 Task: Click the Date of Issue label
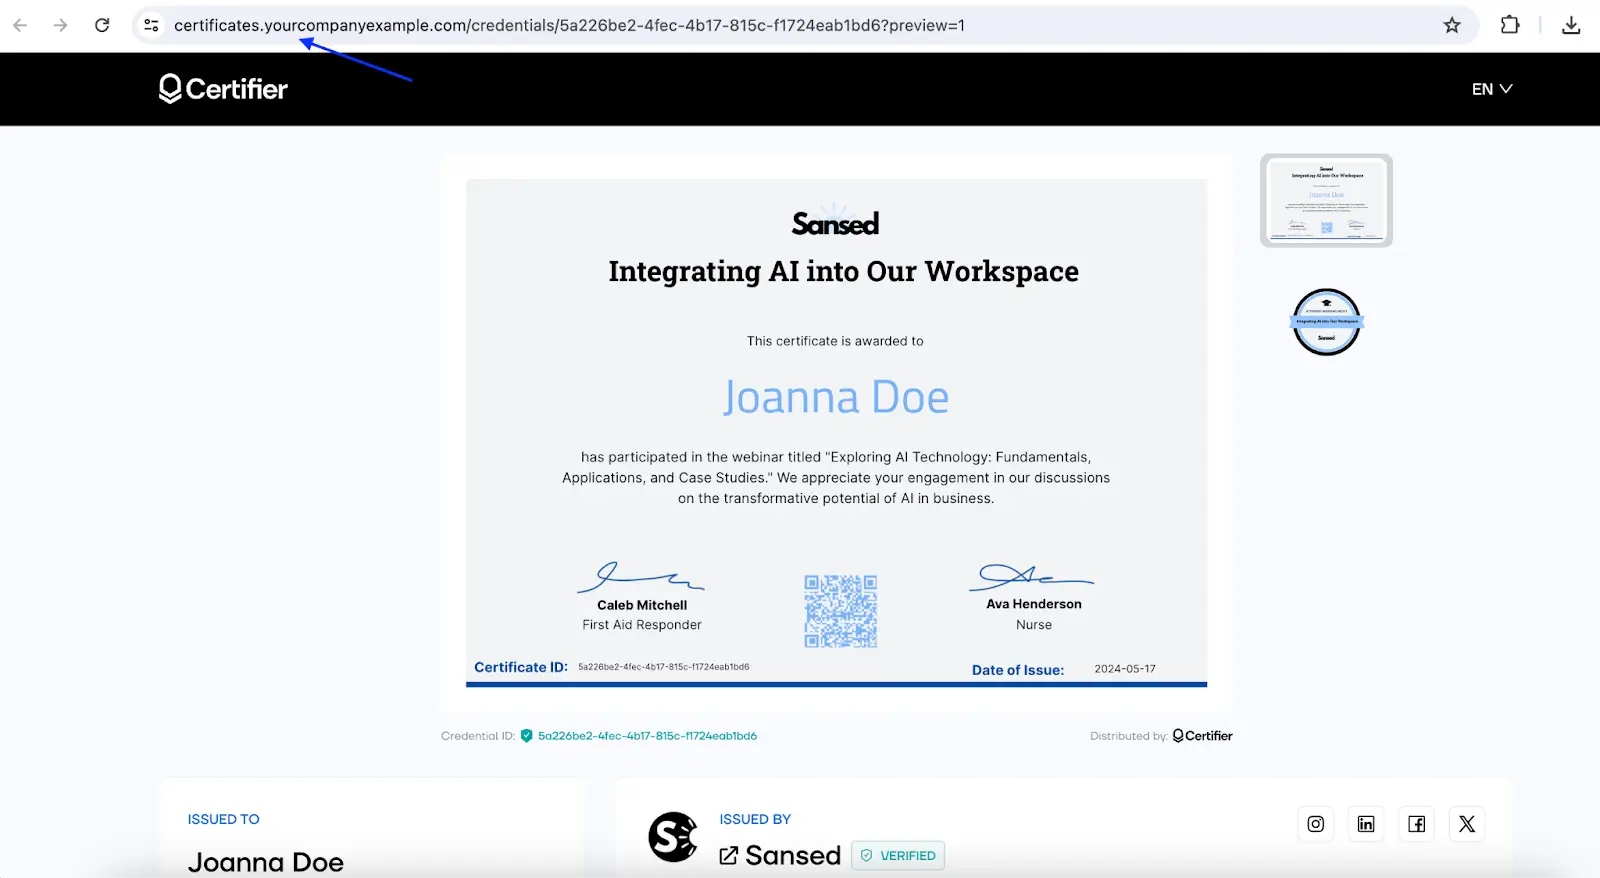1018,670
